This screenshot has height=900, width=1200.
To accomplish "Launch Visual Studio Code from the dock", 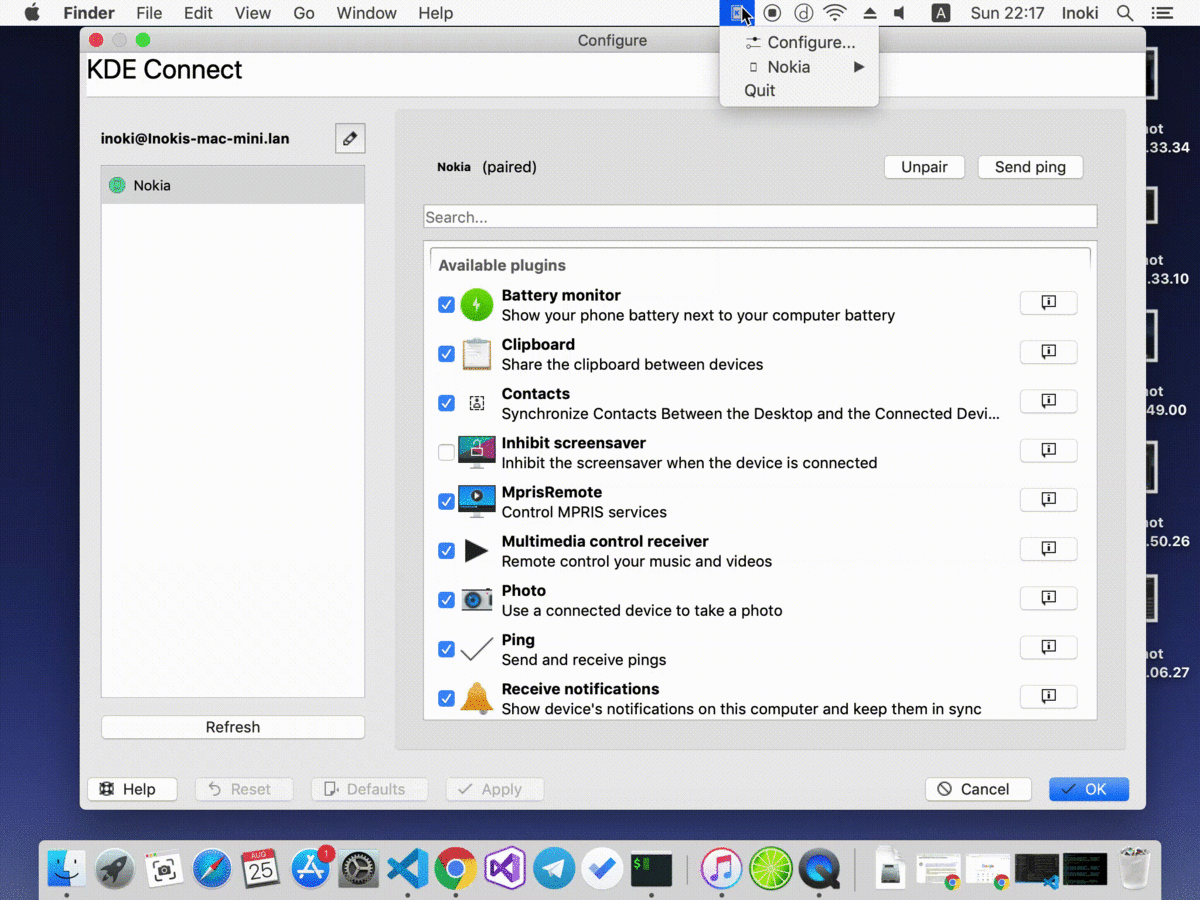I will [407, 869].
